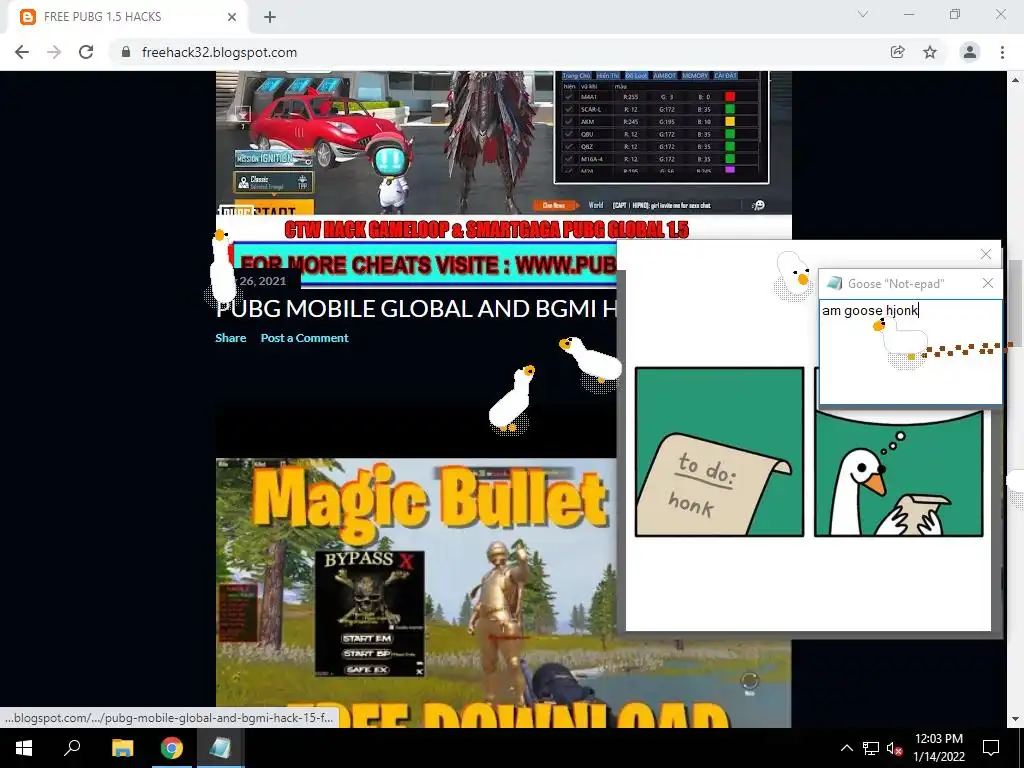Click in the Not-epad text area
Image resolution: width=1024 pixels, height=768 pixels.
(910, 353)
